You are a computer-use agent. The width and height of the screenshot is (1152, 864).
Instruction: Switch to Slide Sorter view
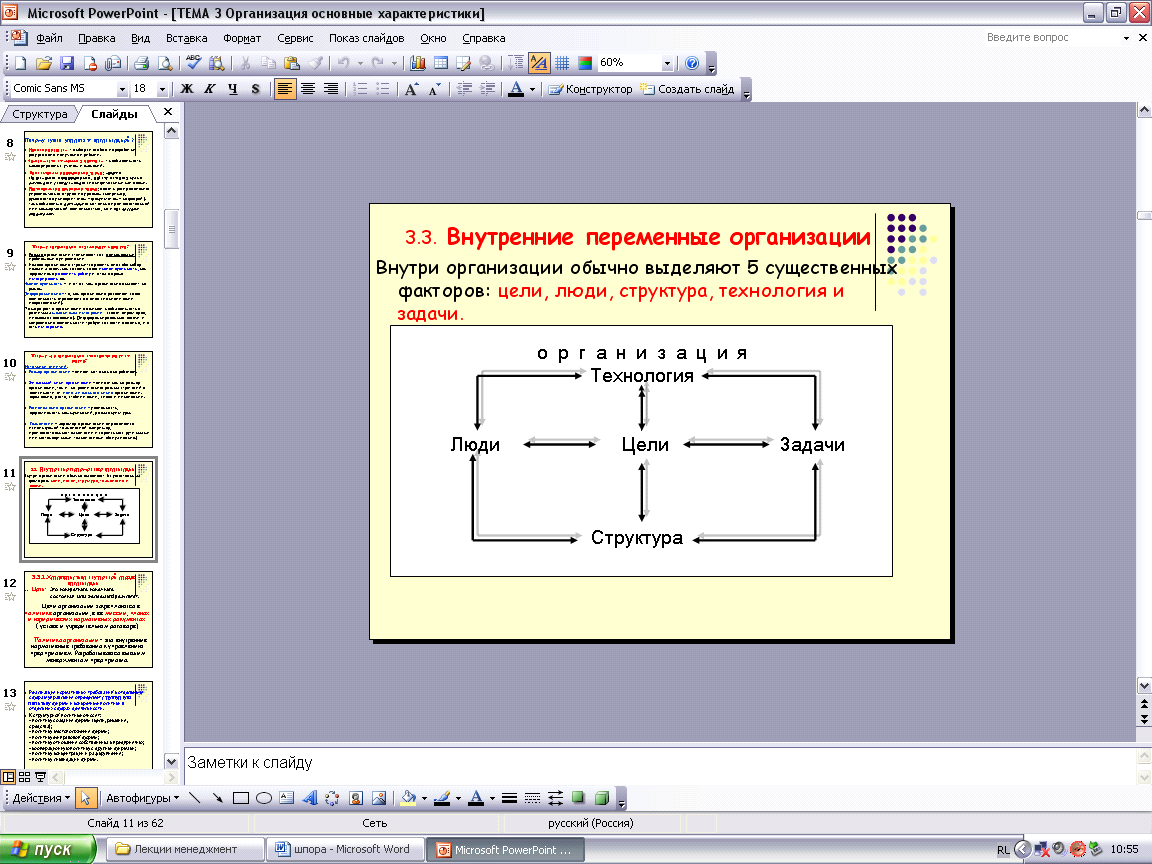click(24, 777)
